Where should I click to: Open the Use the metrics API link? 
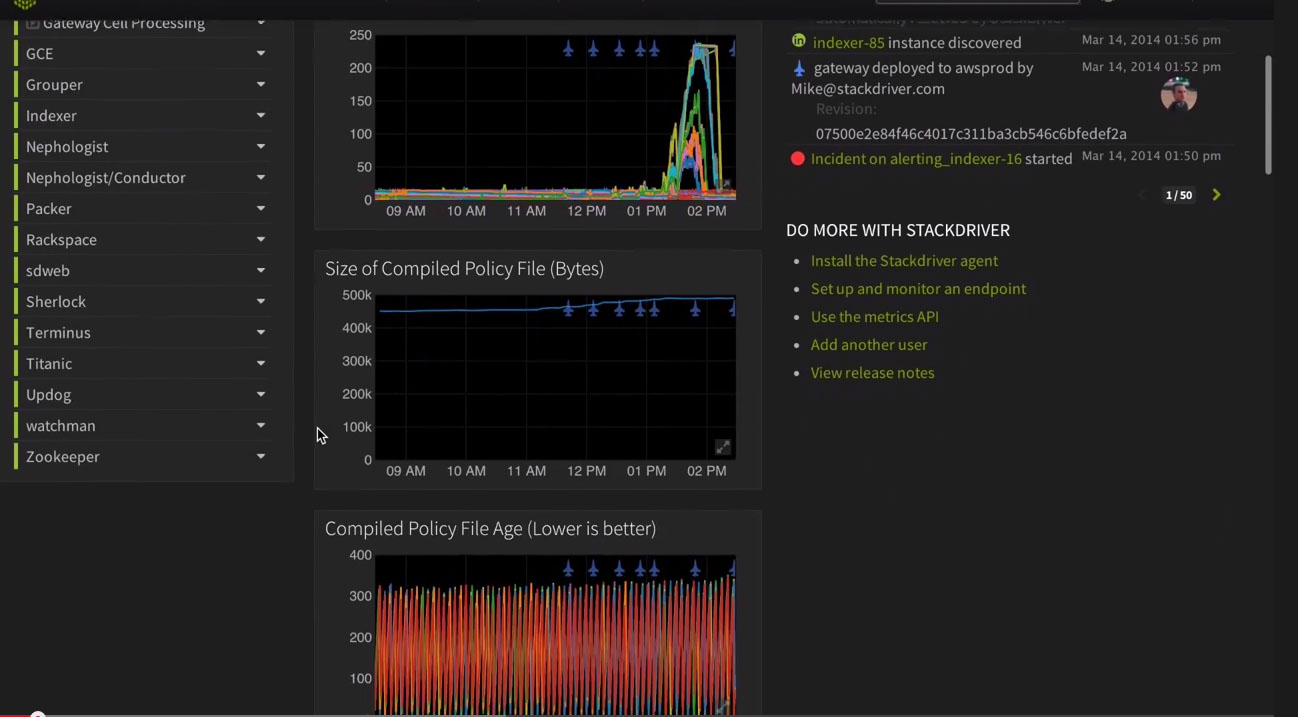(x=874, y=316)
